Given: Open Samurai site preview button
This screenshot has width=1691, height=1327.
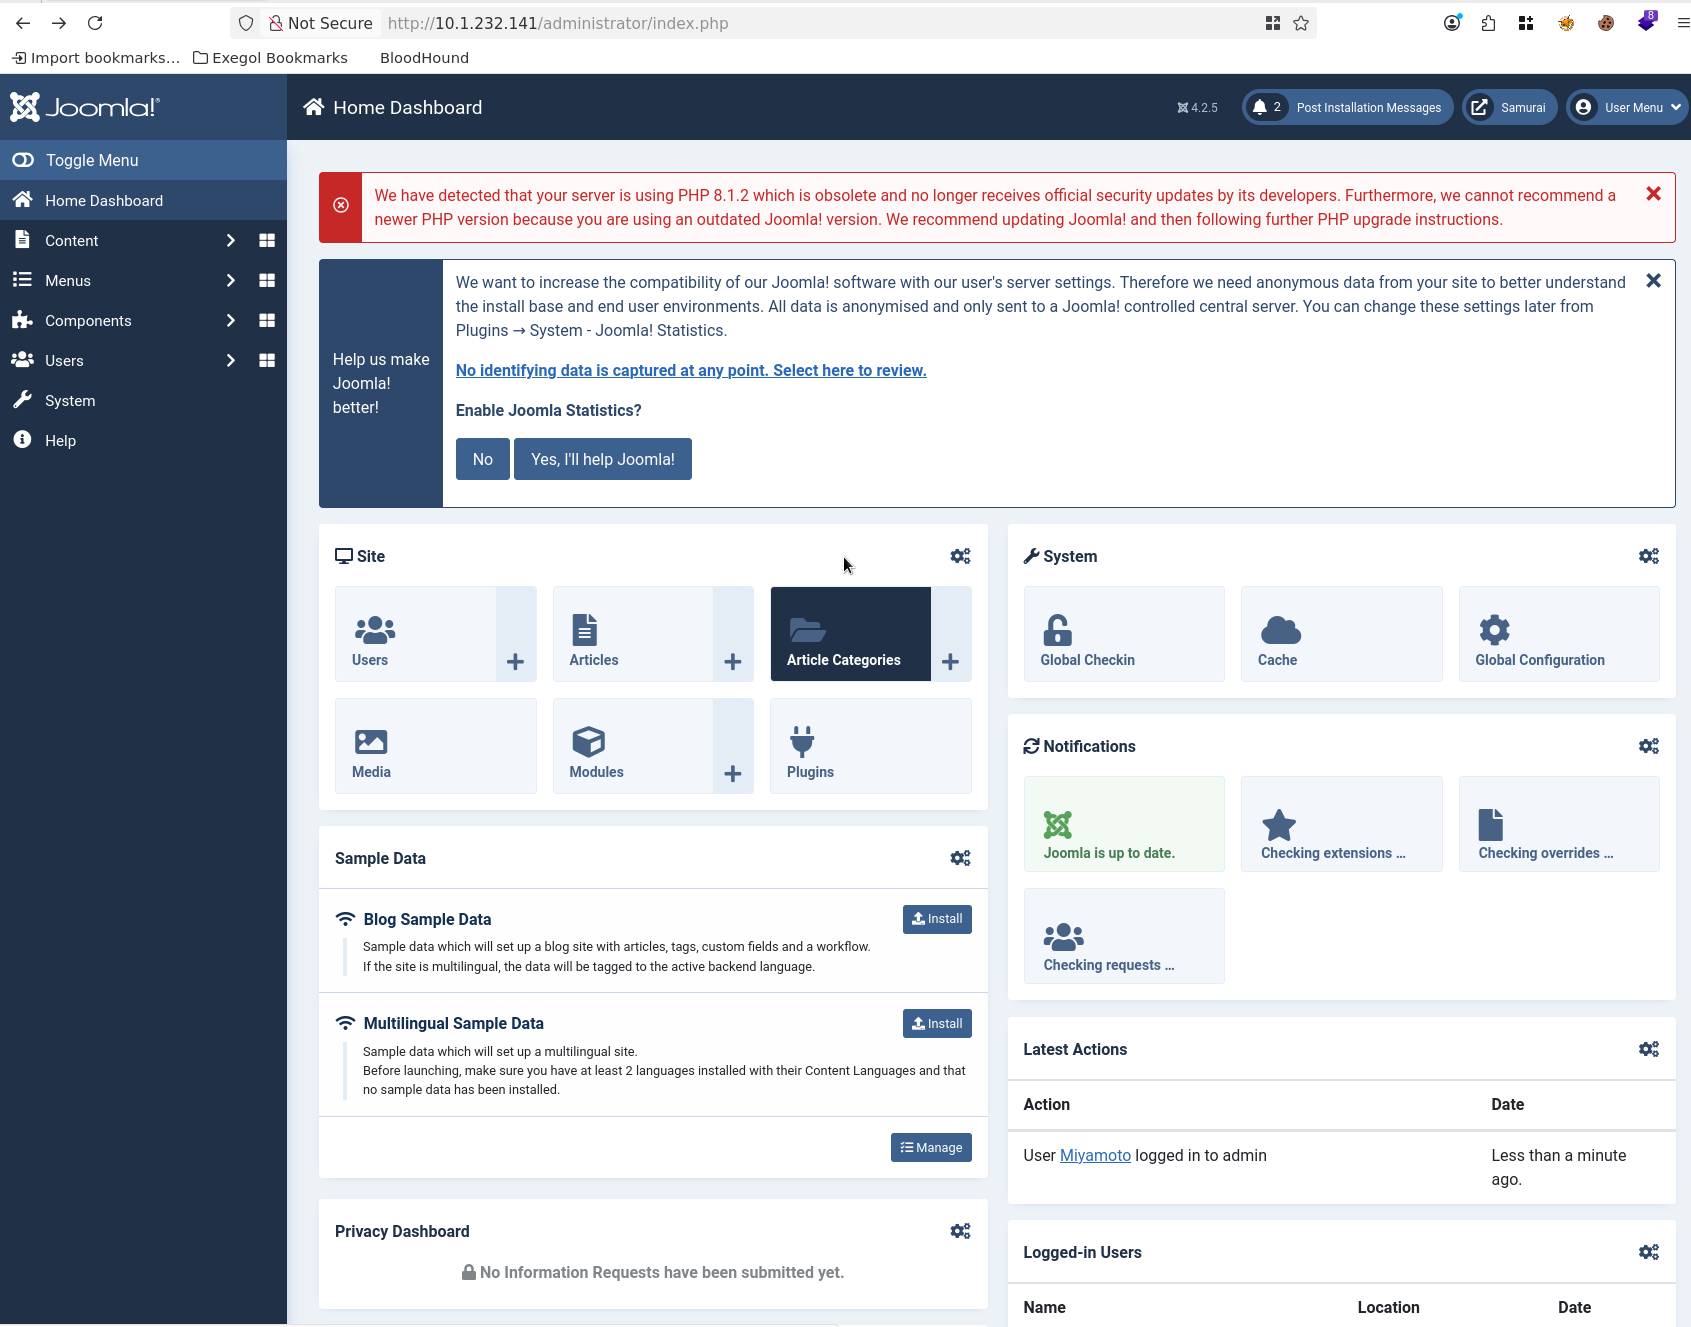Looking at the screenshot, I should [x=1509, y=107].
